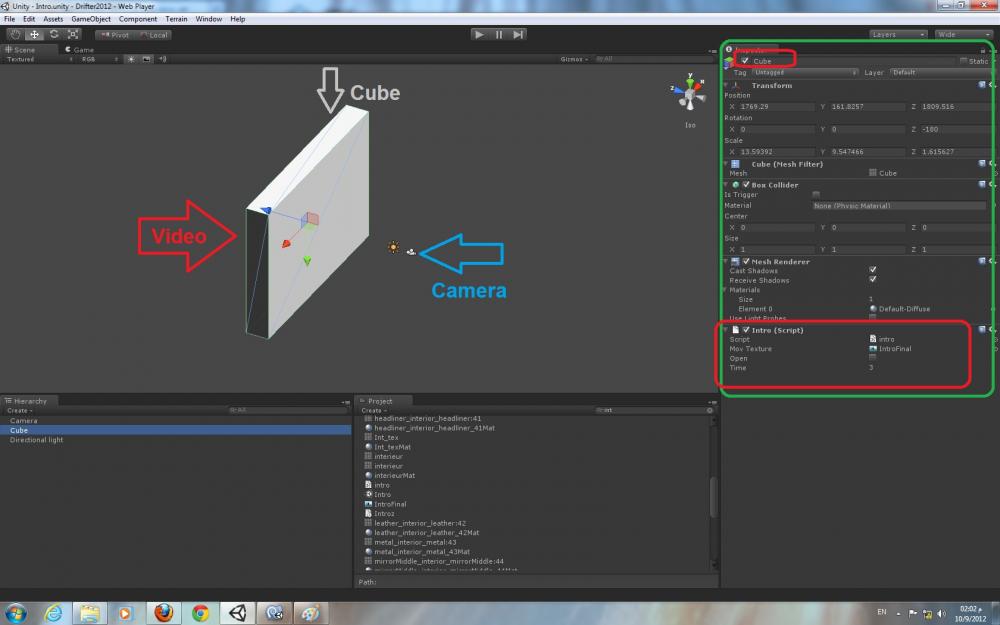Toggle Local/Global handle rotation button

[154, 35]
